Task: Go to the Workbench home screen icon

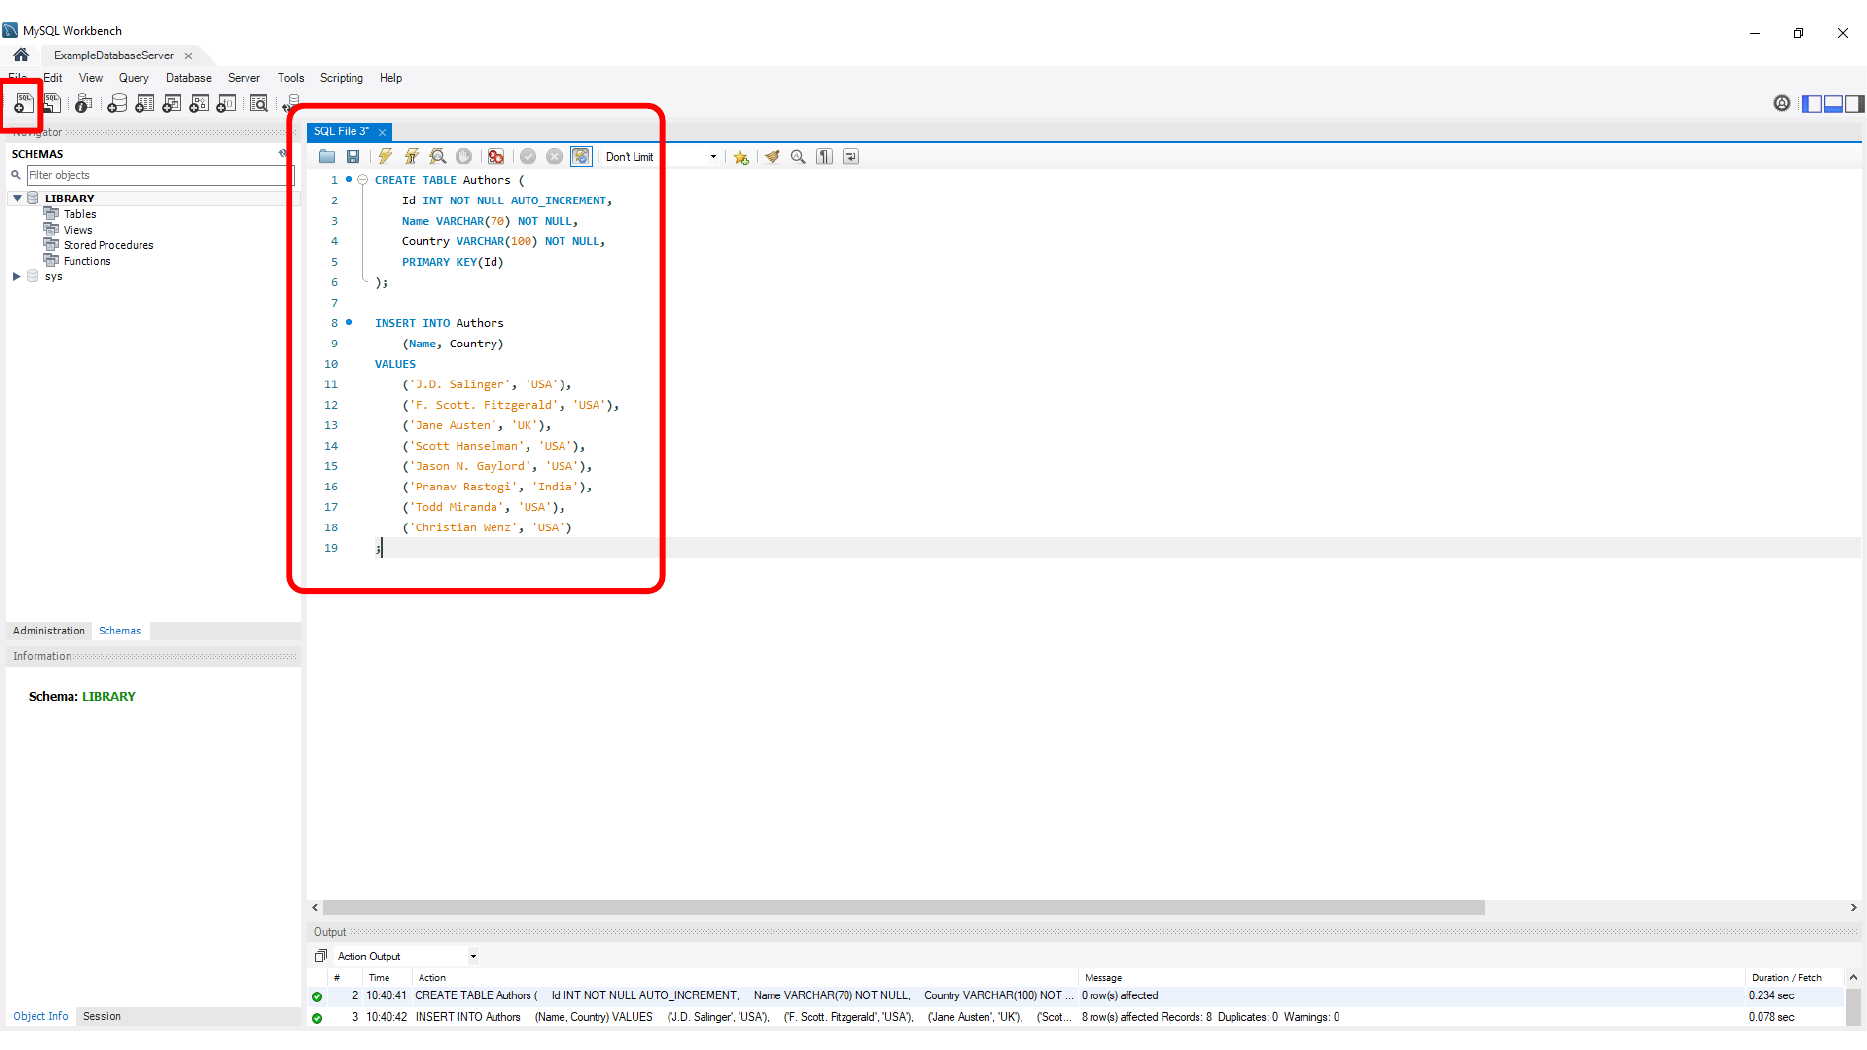Action: click(21, 55)
